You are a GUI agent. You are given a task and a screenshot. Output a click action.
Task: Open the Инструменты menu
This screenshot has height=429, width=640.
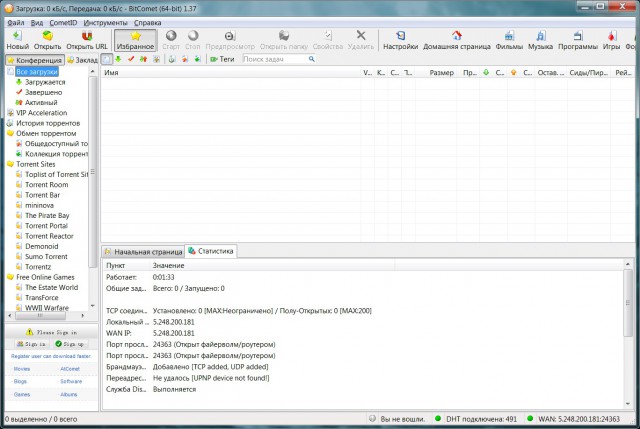tap(105, 23)
